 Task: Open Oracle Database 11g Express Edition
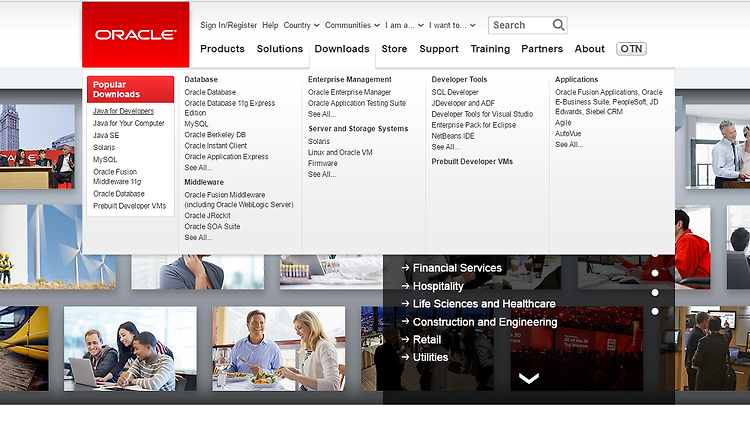[230, 108]
